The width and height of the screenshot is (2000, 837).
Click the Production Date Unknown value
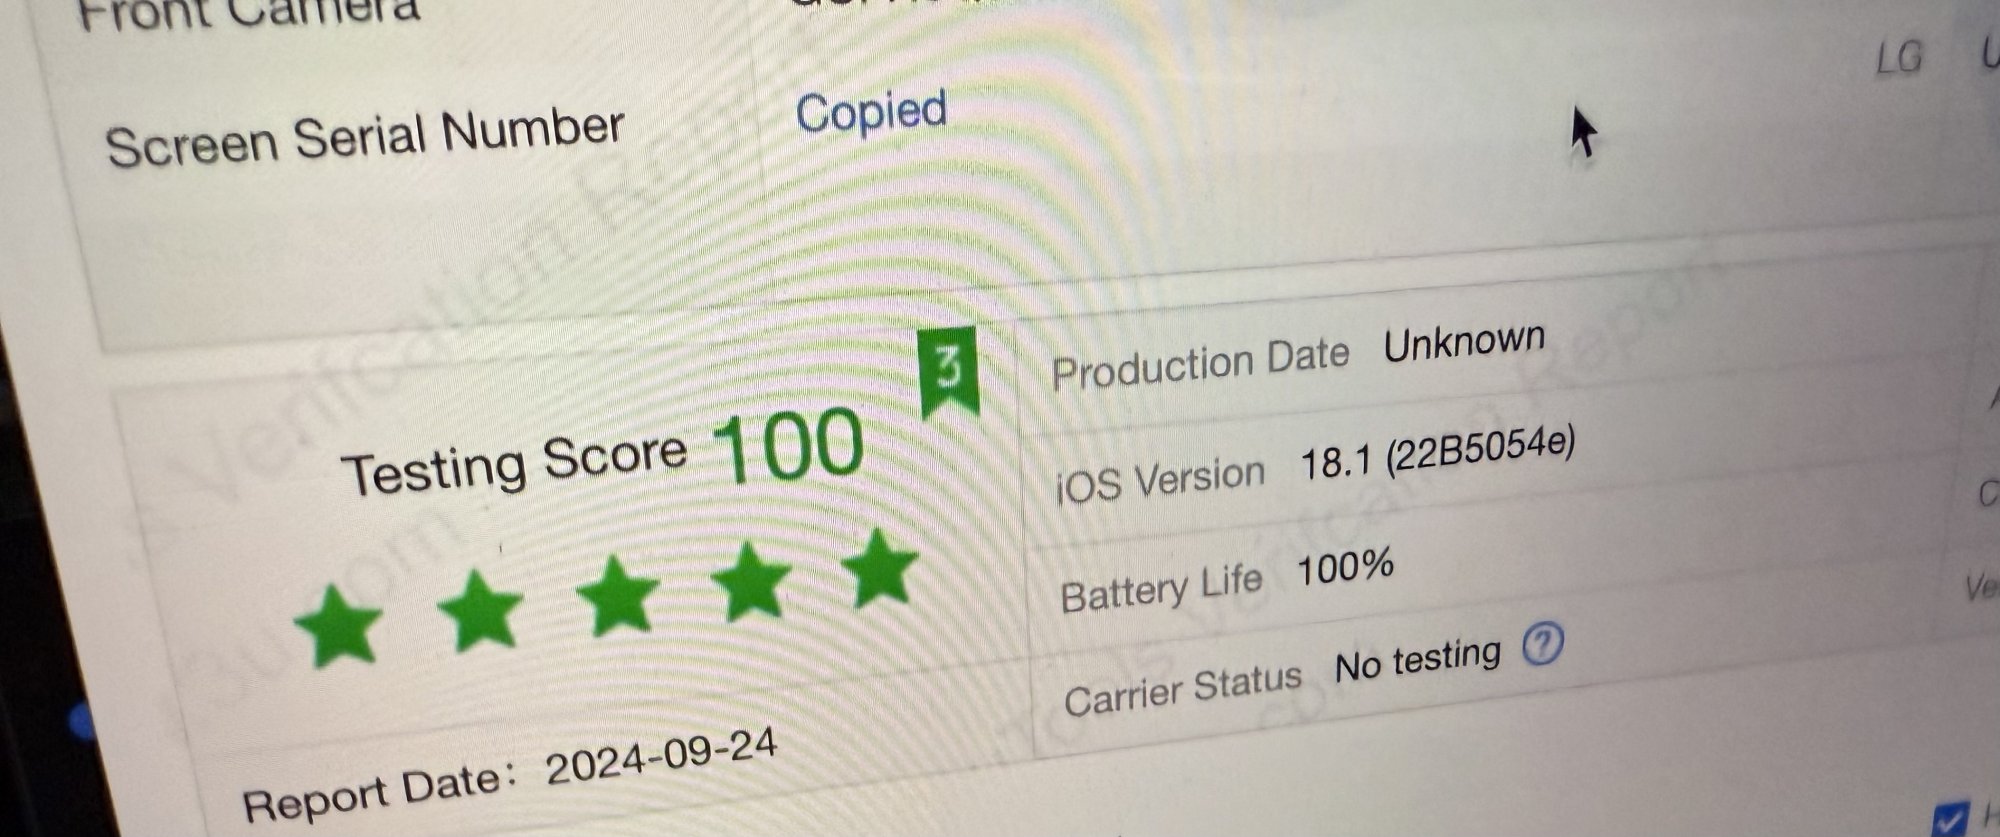[x=1464, y=343]
